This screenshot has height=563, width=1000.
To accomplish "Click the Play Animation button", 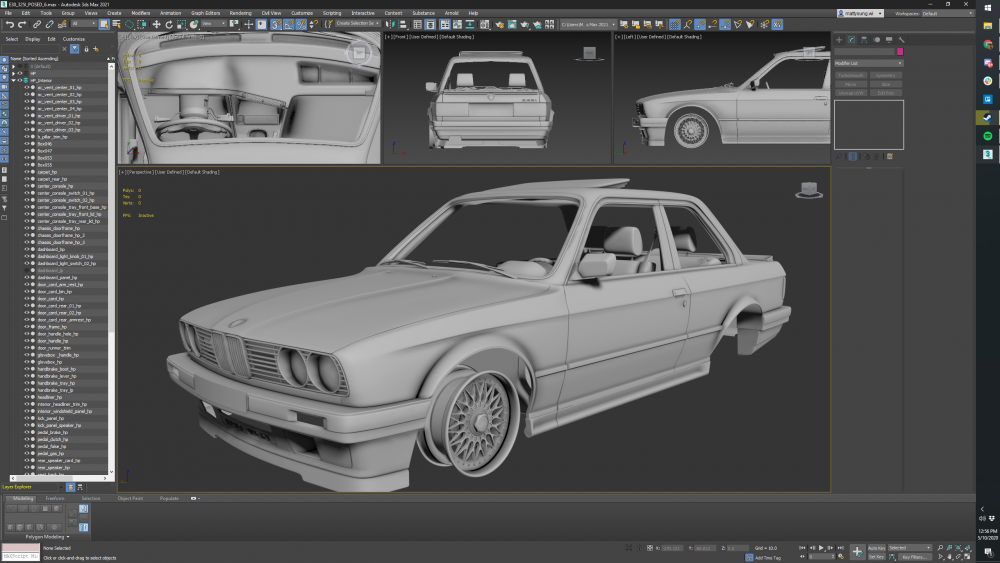I will click(821, 548).
